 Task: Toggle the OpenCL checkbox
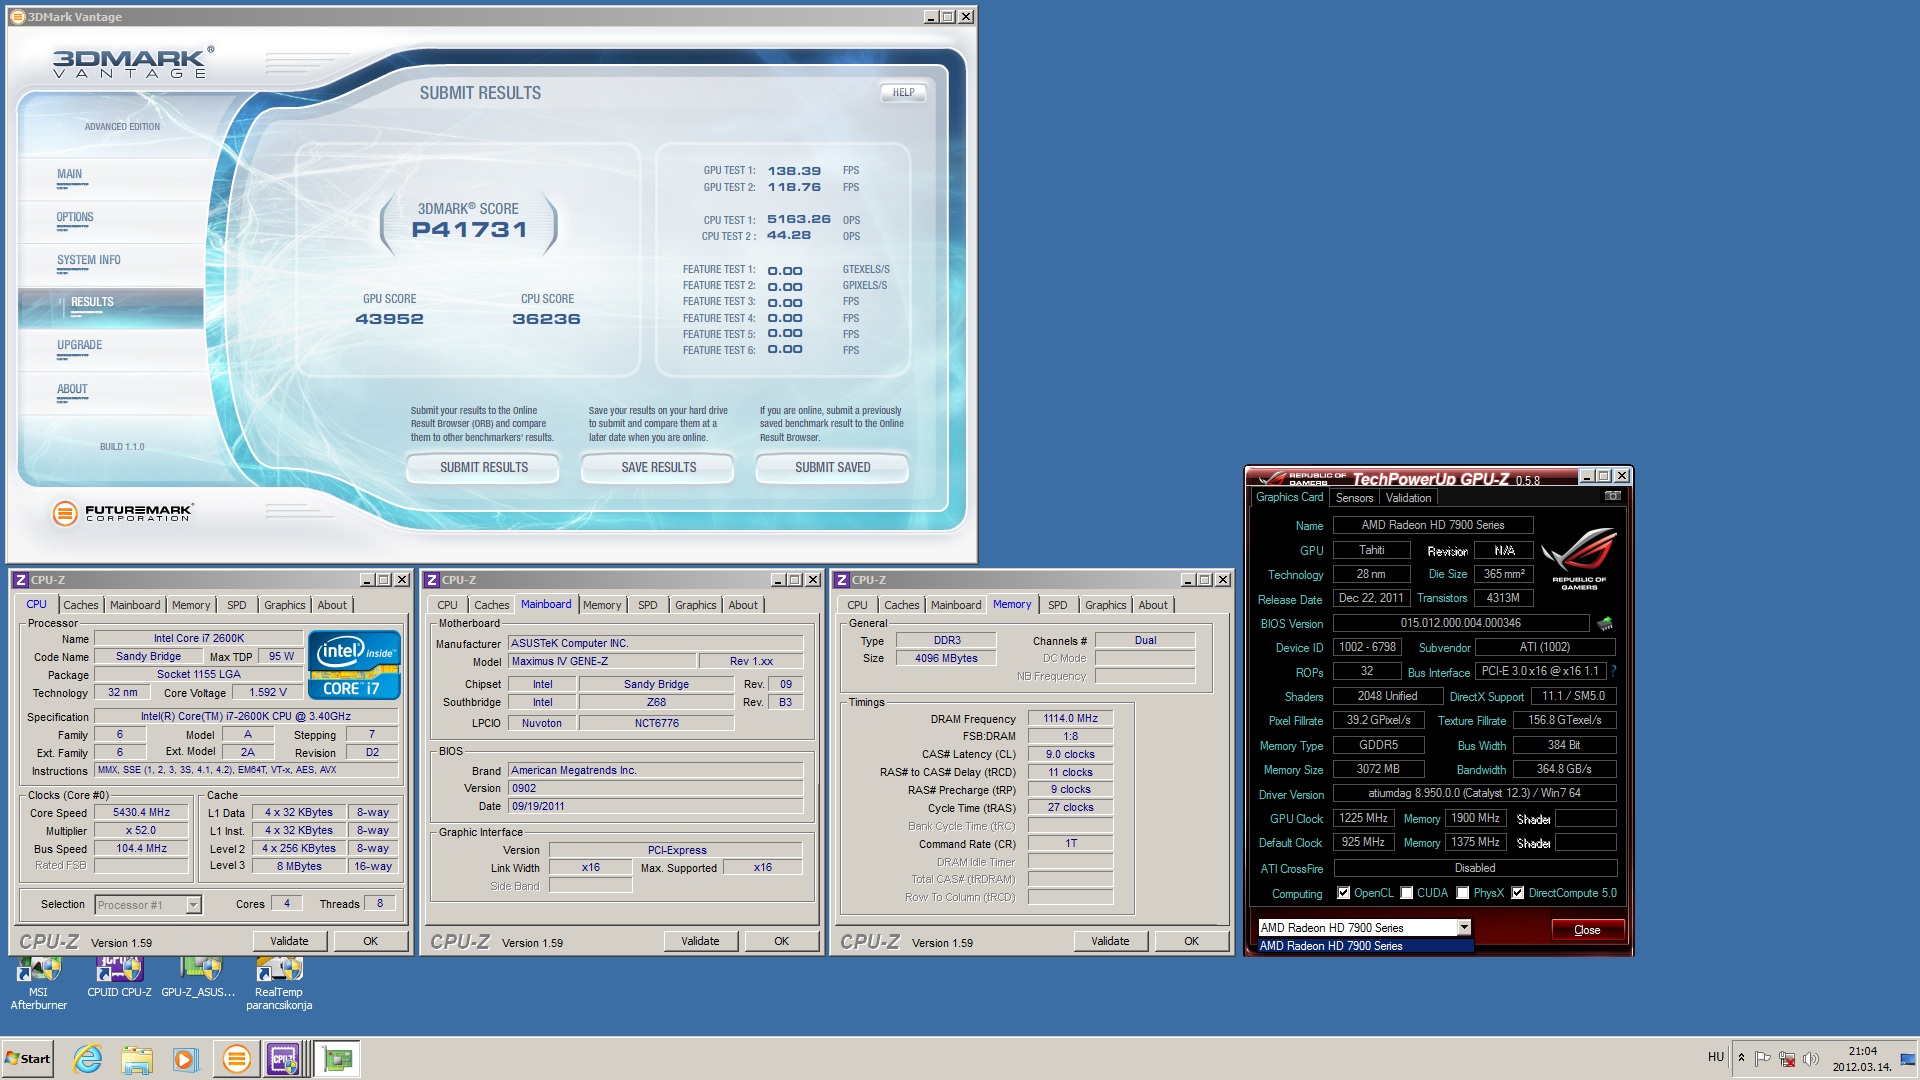1344,893
